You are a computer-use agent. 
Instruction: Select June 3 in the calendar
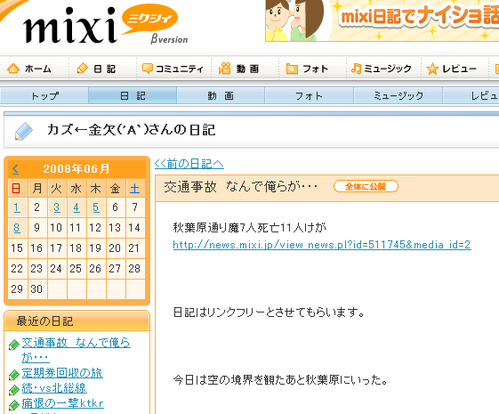click(x=57, y=208)
